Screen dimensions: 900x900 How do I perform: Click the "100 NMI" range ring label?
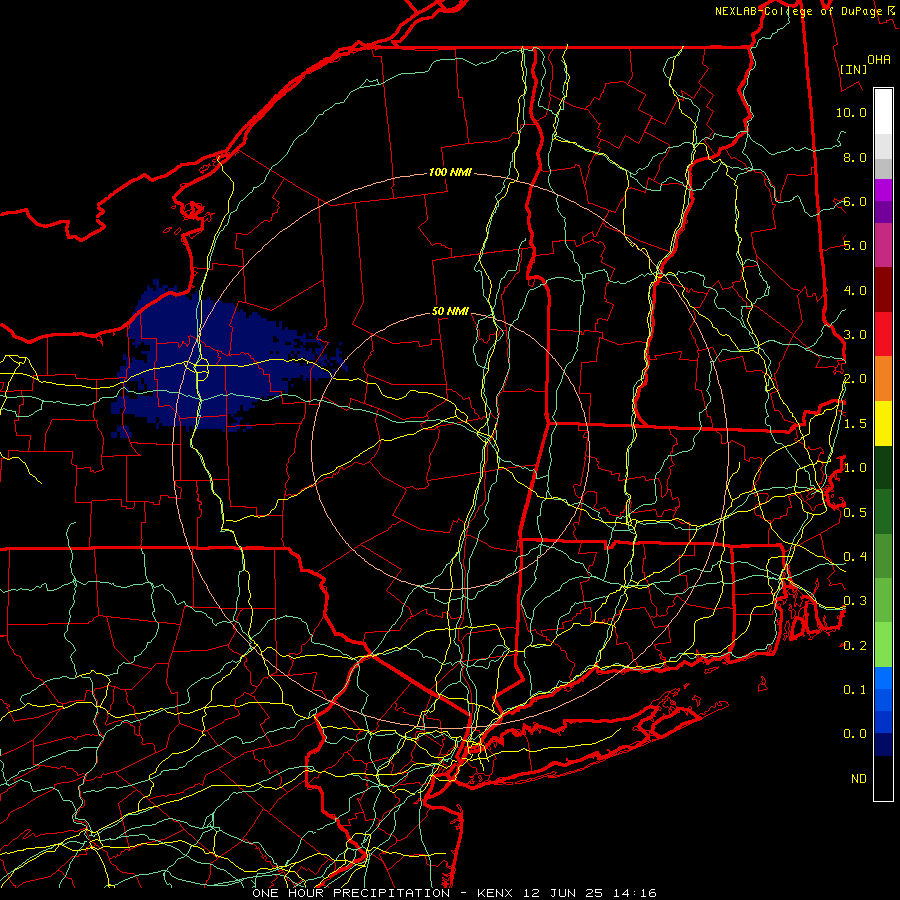[x=450, y=172]
